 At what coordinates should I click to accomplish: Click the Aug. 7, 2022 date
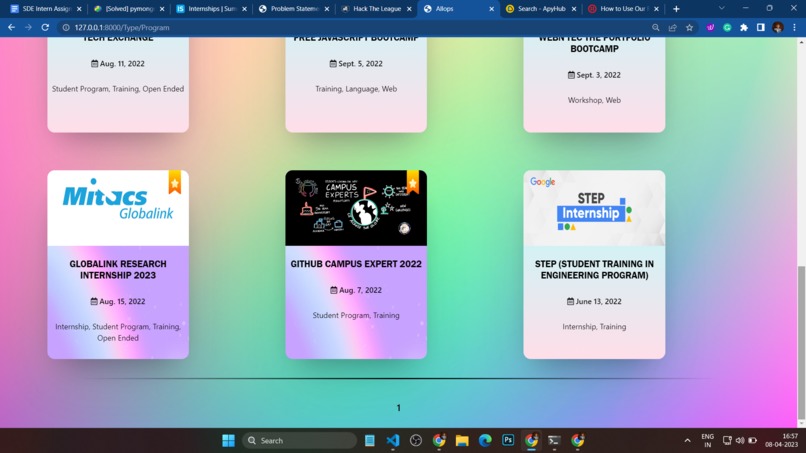tap(356, 290)
